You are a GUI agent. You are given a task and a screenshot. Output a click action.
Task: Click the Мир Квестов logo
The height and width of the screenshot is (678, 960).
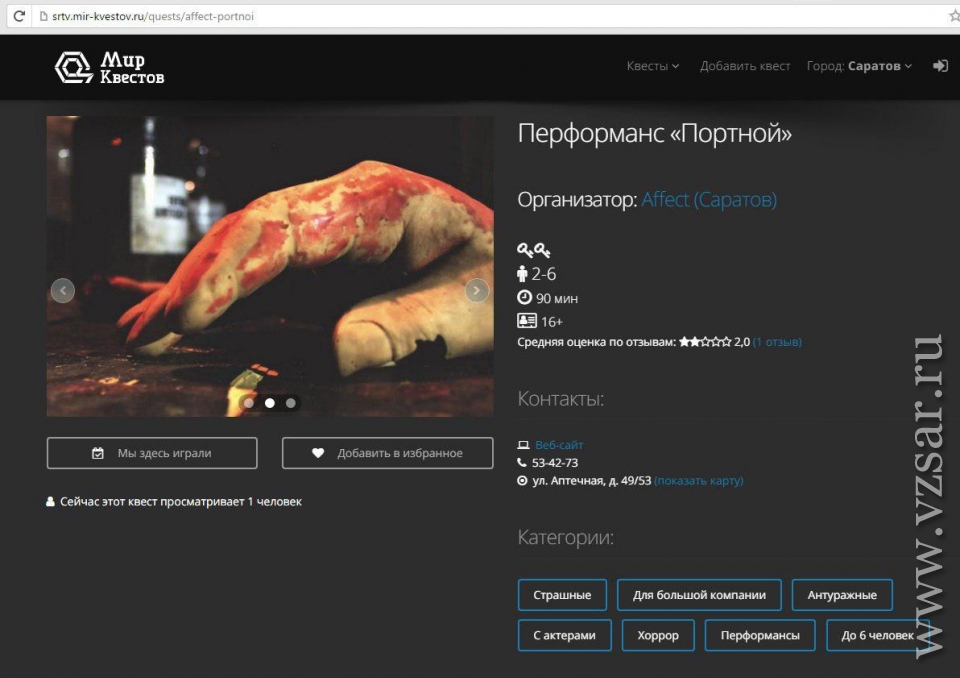tap(109, 67)
